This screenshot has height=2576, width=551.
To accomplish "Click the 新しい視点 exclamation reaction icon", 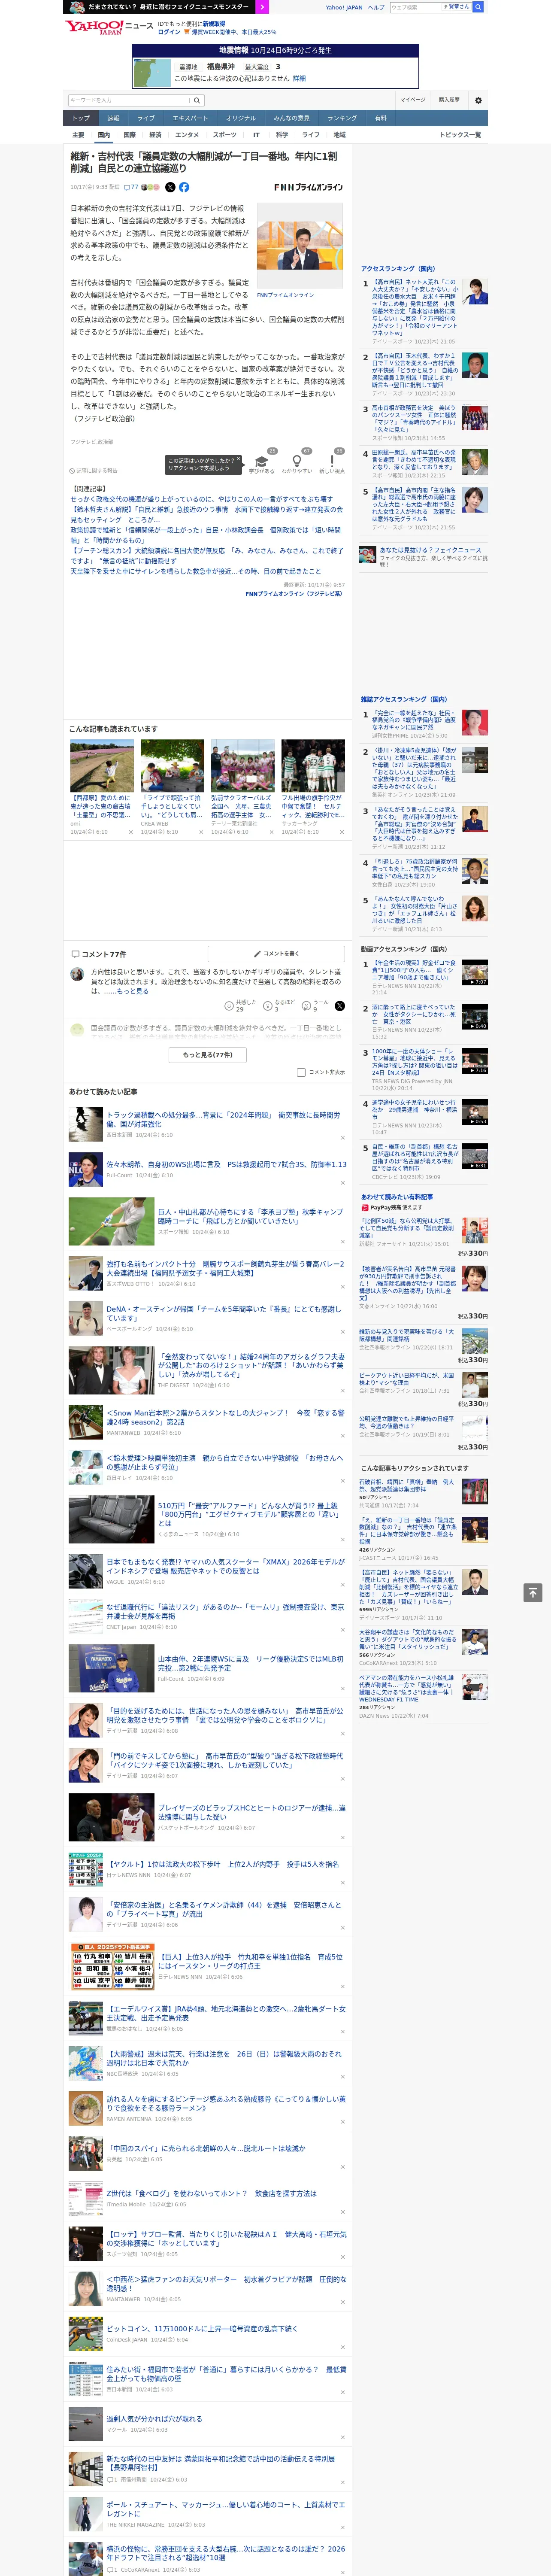I will coord(332,462).
